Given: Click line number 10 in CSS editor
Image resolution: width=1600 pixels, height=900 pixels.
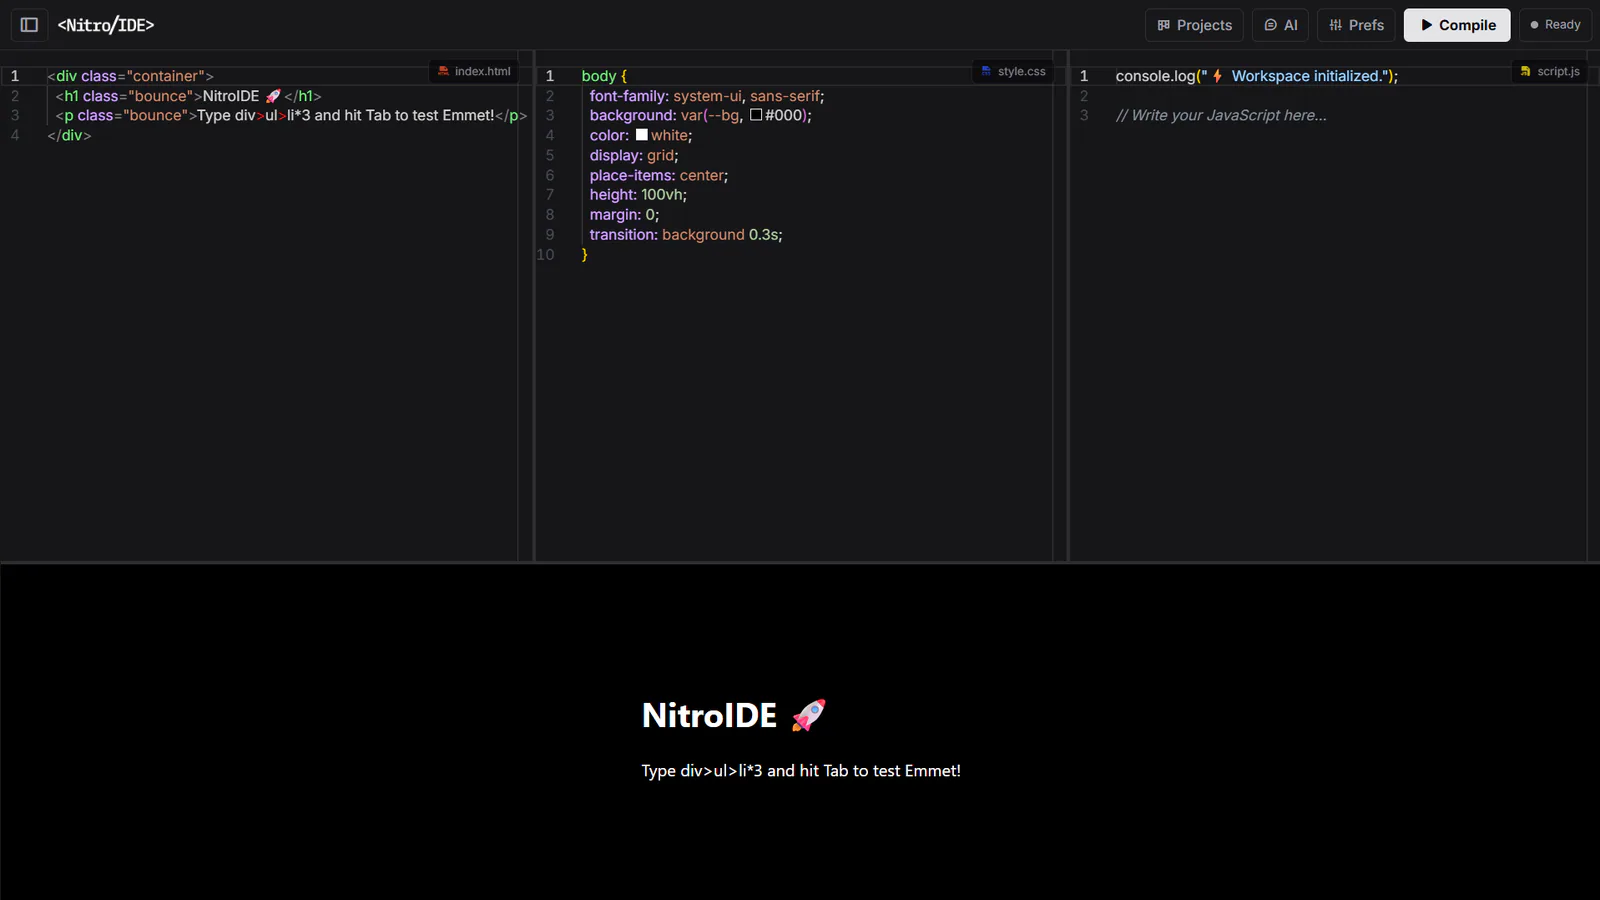Looking at the screenshot, I should click(x=546, y=255).
